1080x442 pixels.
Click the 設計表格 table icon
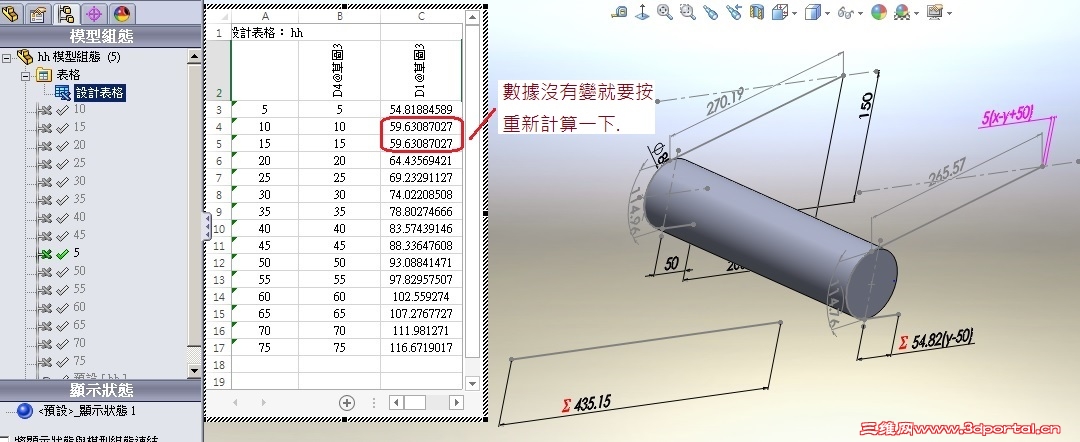click(x=63, y=93)
